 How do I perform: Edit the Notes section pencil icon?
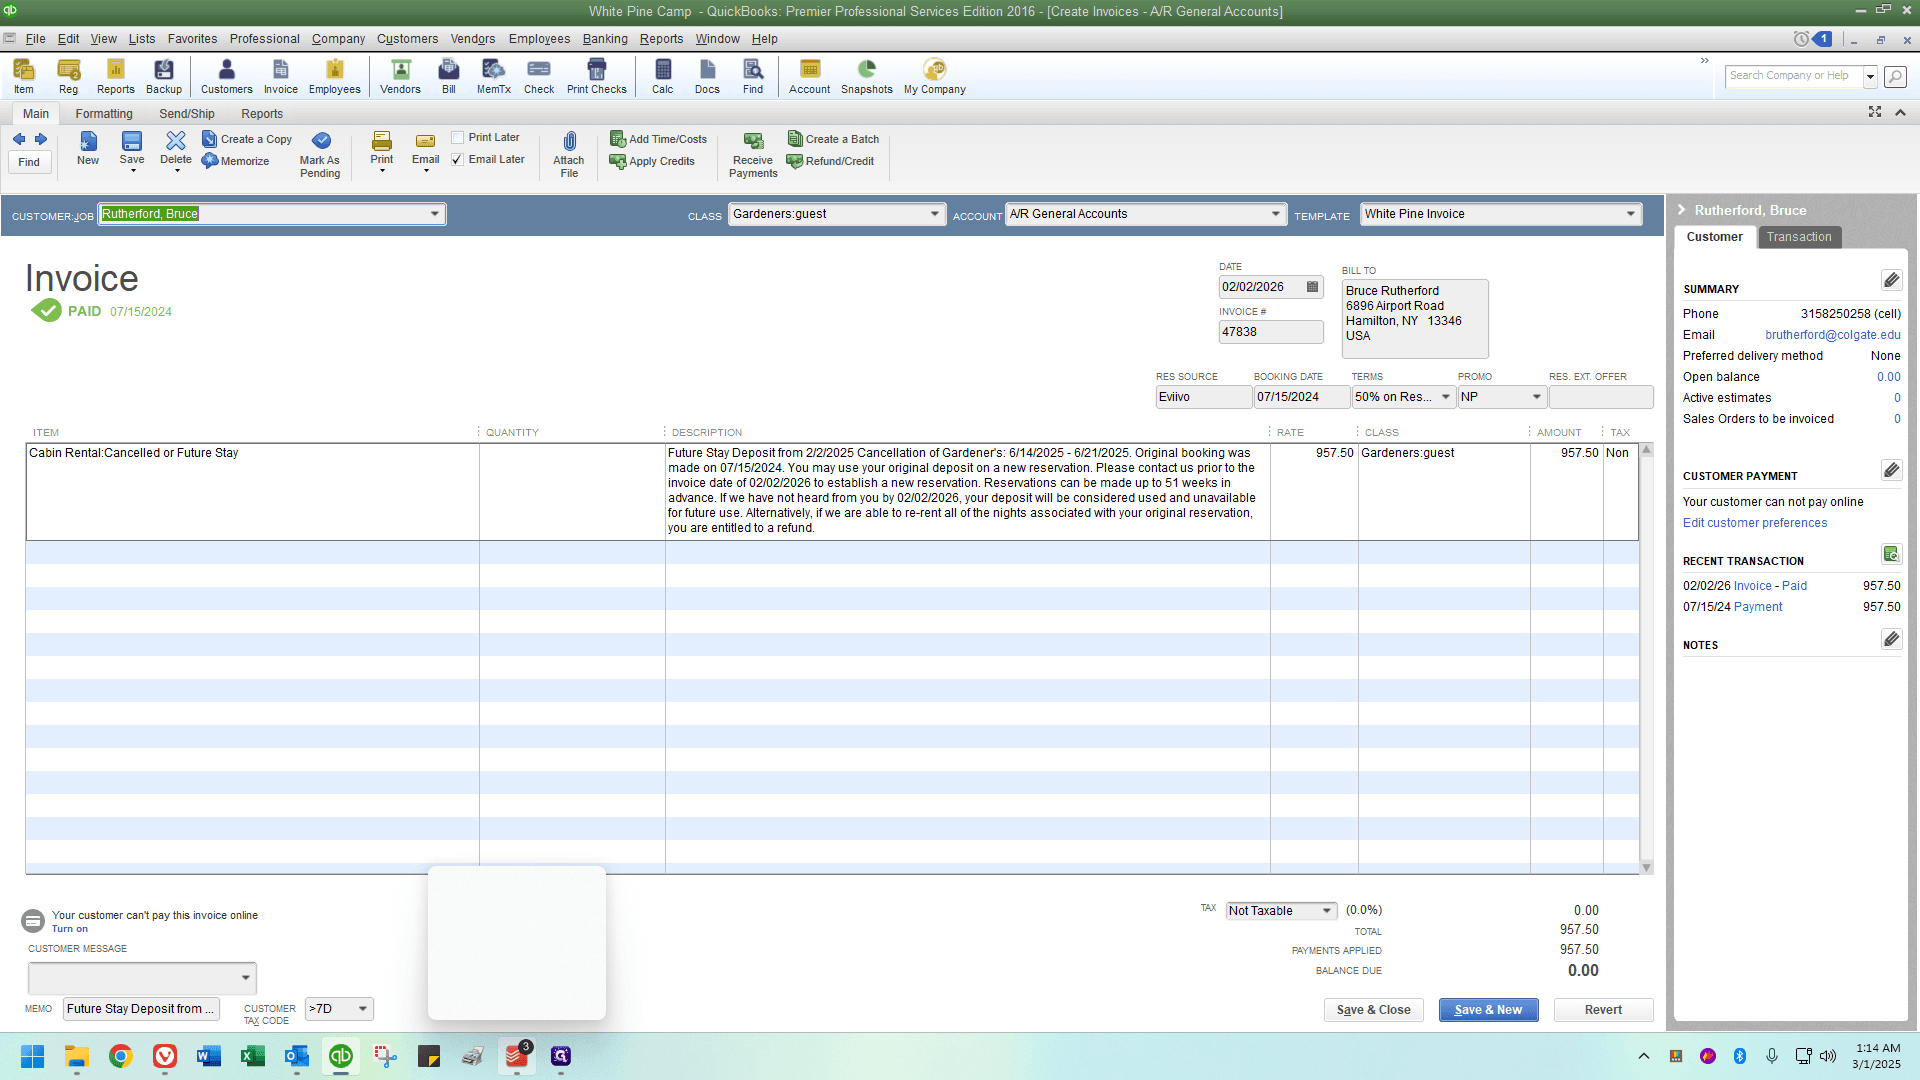coord(1891,639)
